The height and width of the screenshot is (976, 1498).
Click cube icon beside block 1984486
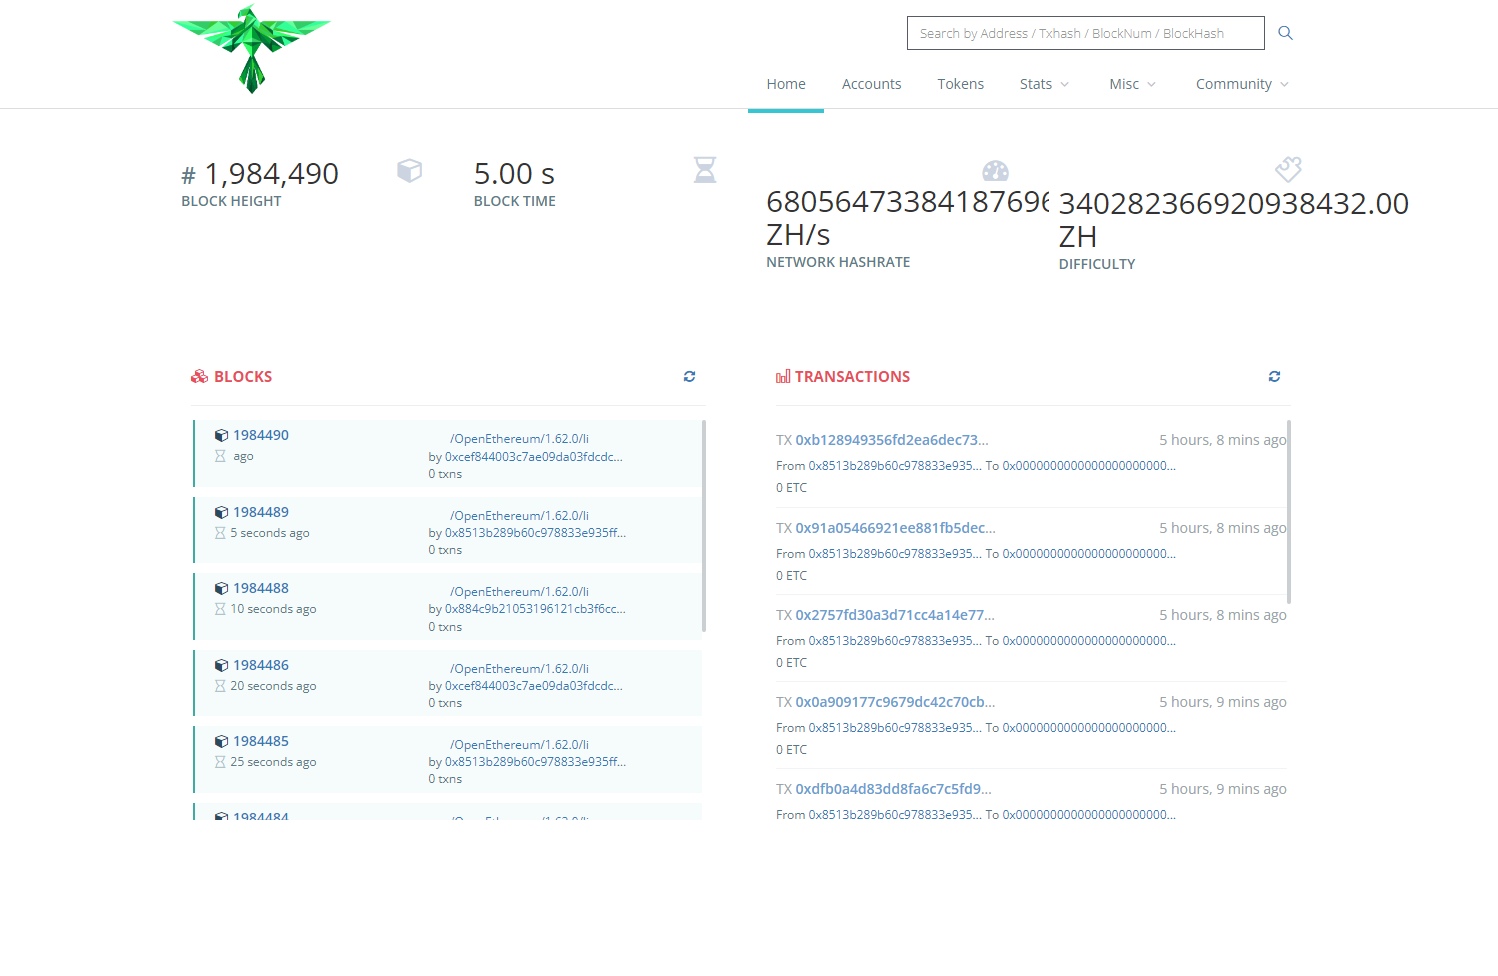tap(221, 665)
